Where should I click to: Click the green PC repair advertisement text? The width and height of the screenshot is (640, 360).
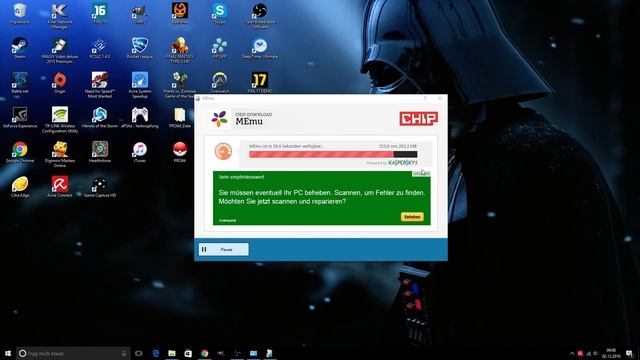pyautogui.click(x=321, y=197)
